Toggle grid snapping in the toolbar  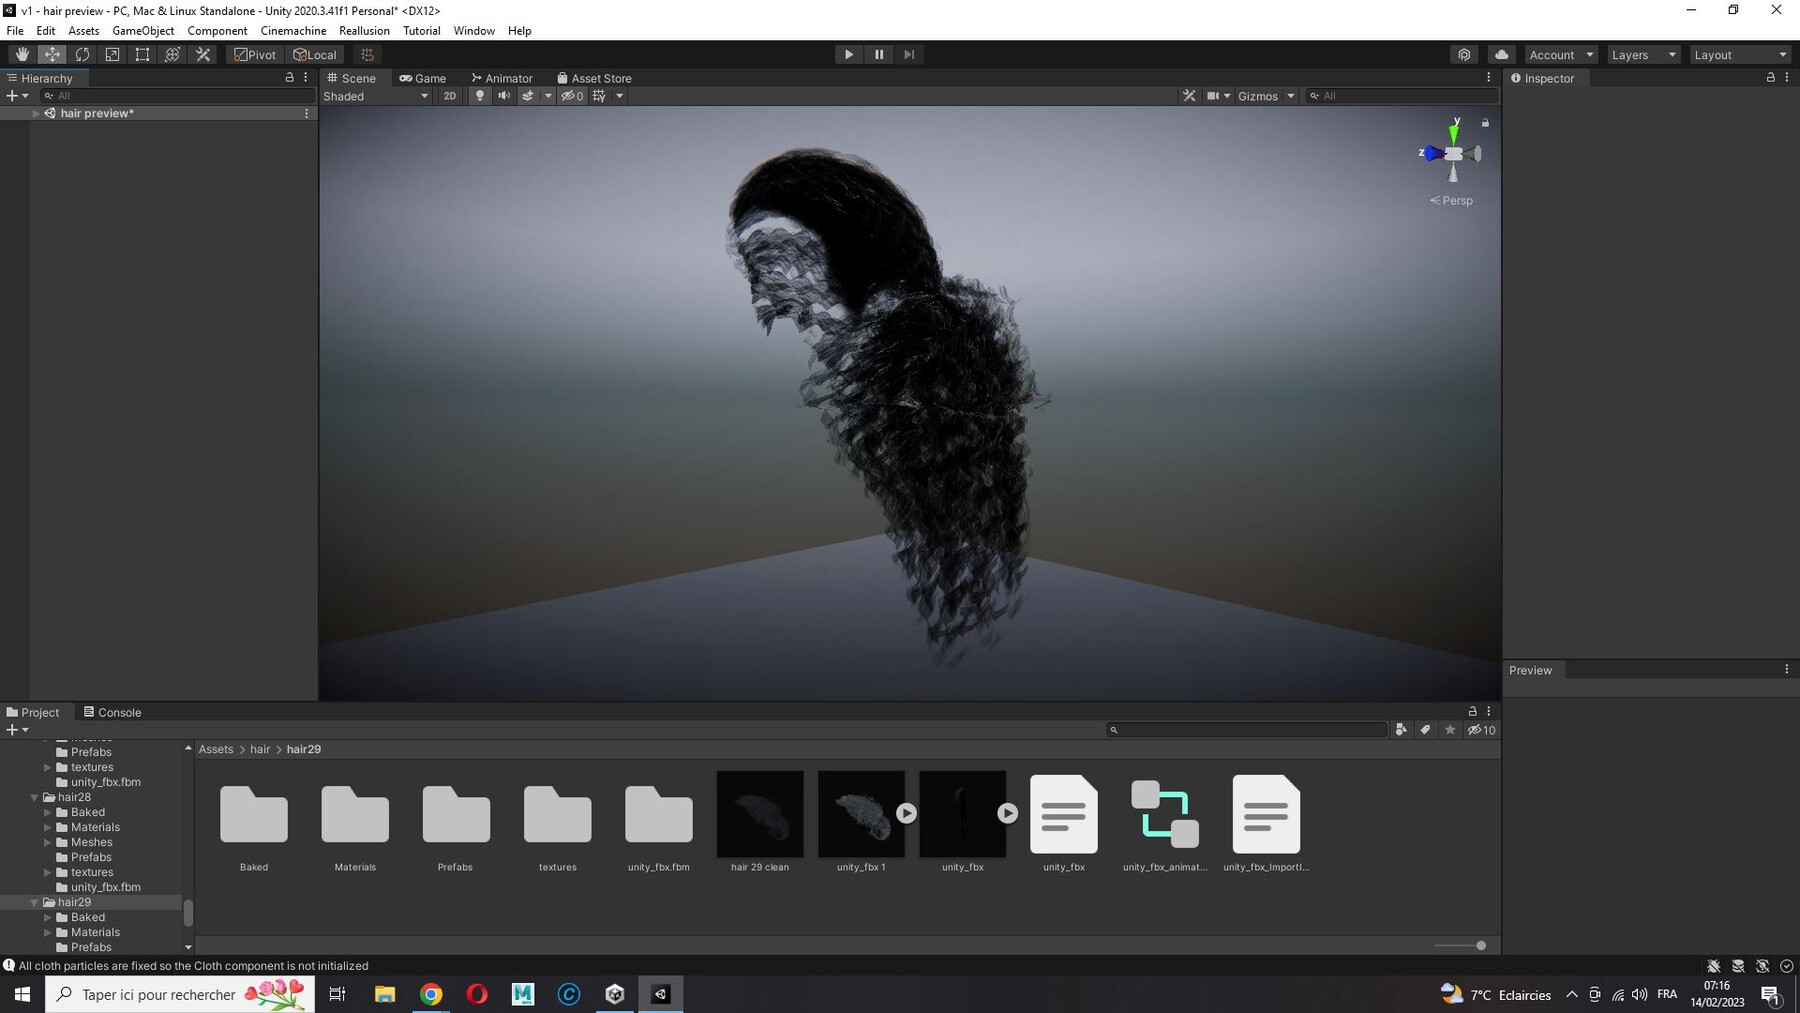click(367, 55)
